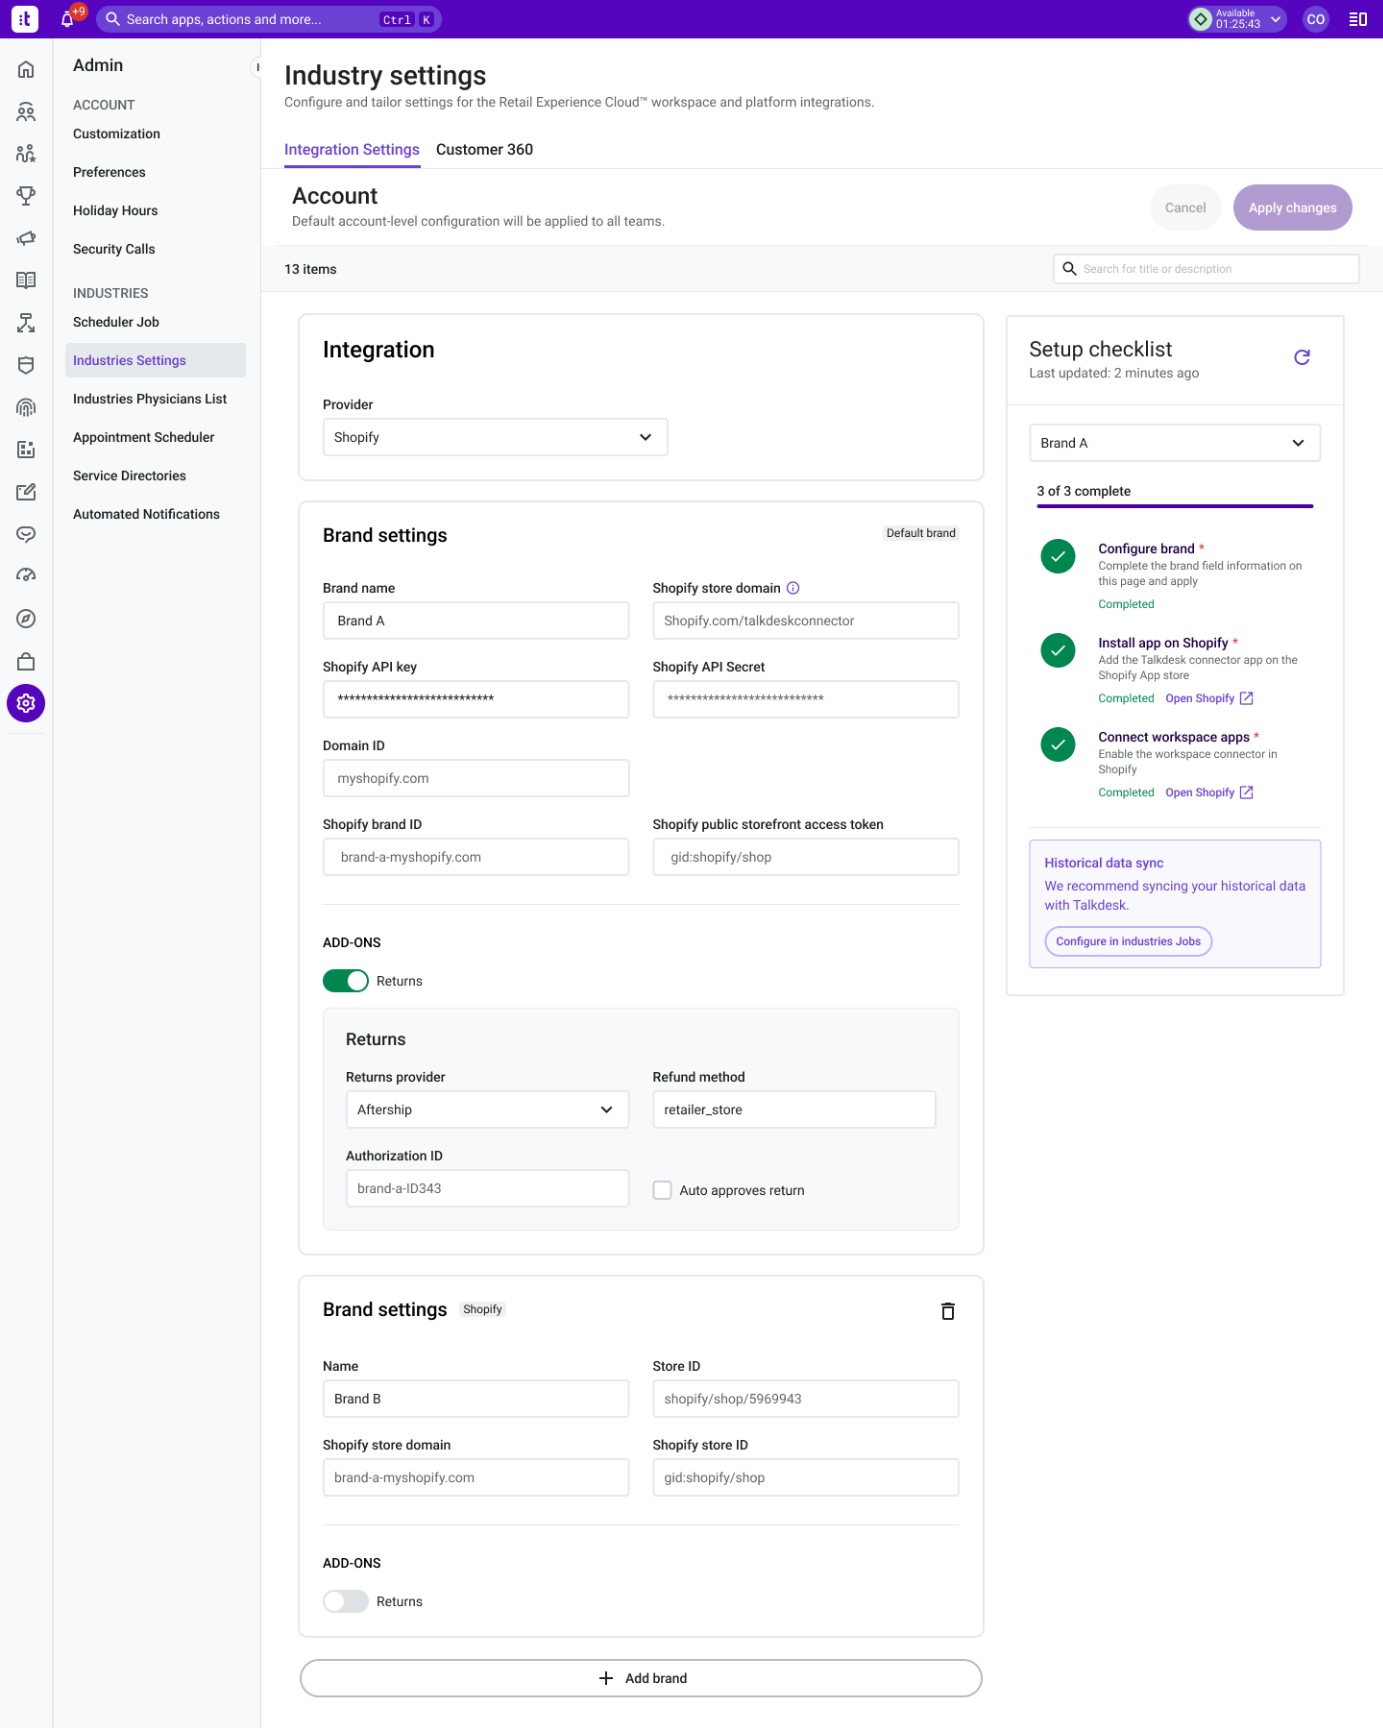Delete the Brand B settings card
The image size is (1383, 1728).
pos(947,1311)
